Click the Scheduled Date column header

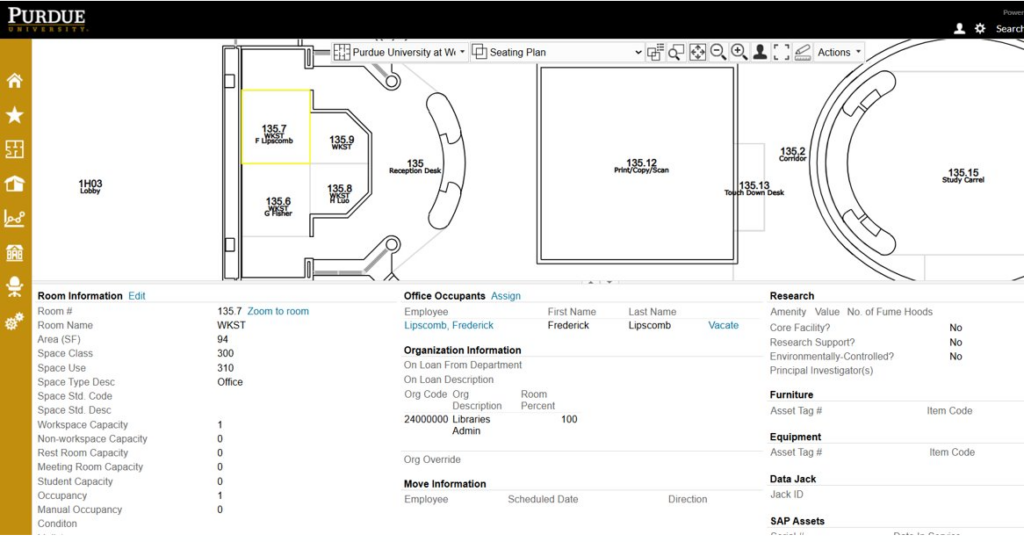click(543, 500)
